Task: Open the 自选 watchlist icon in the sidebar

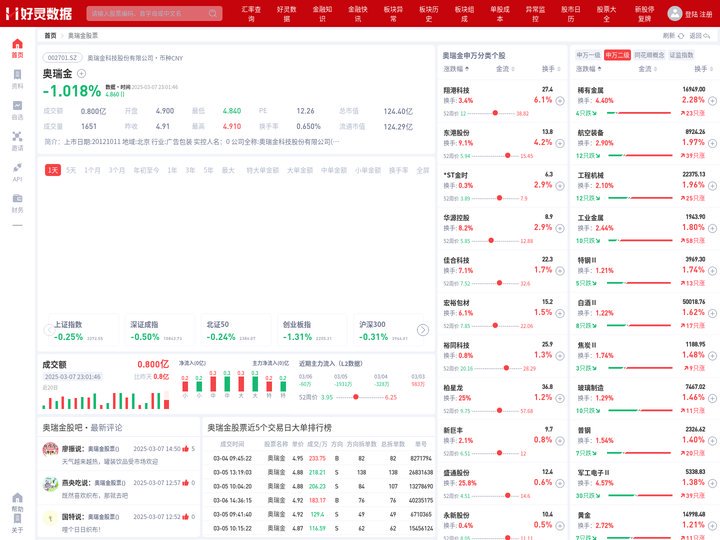Action: 17,106
